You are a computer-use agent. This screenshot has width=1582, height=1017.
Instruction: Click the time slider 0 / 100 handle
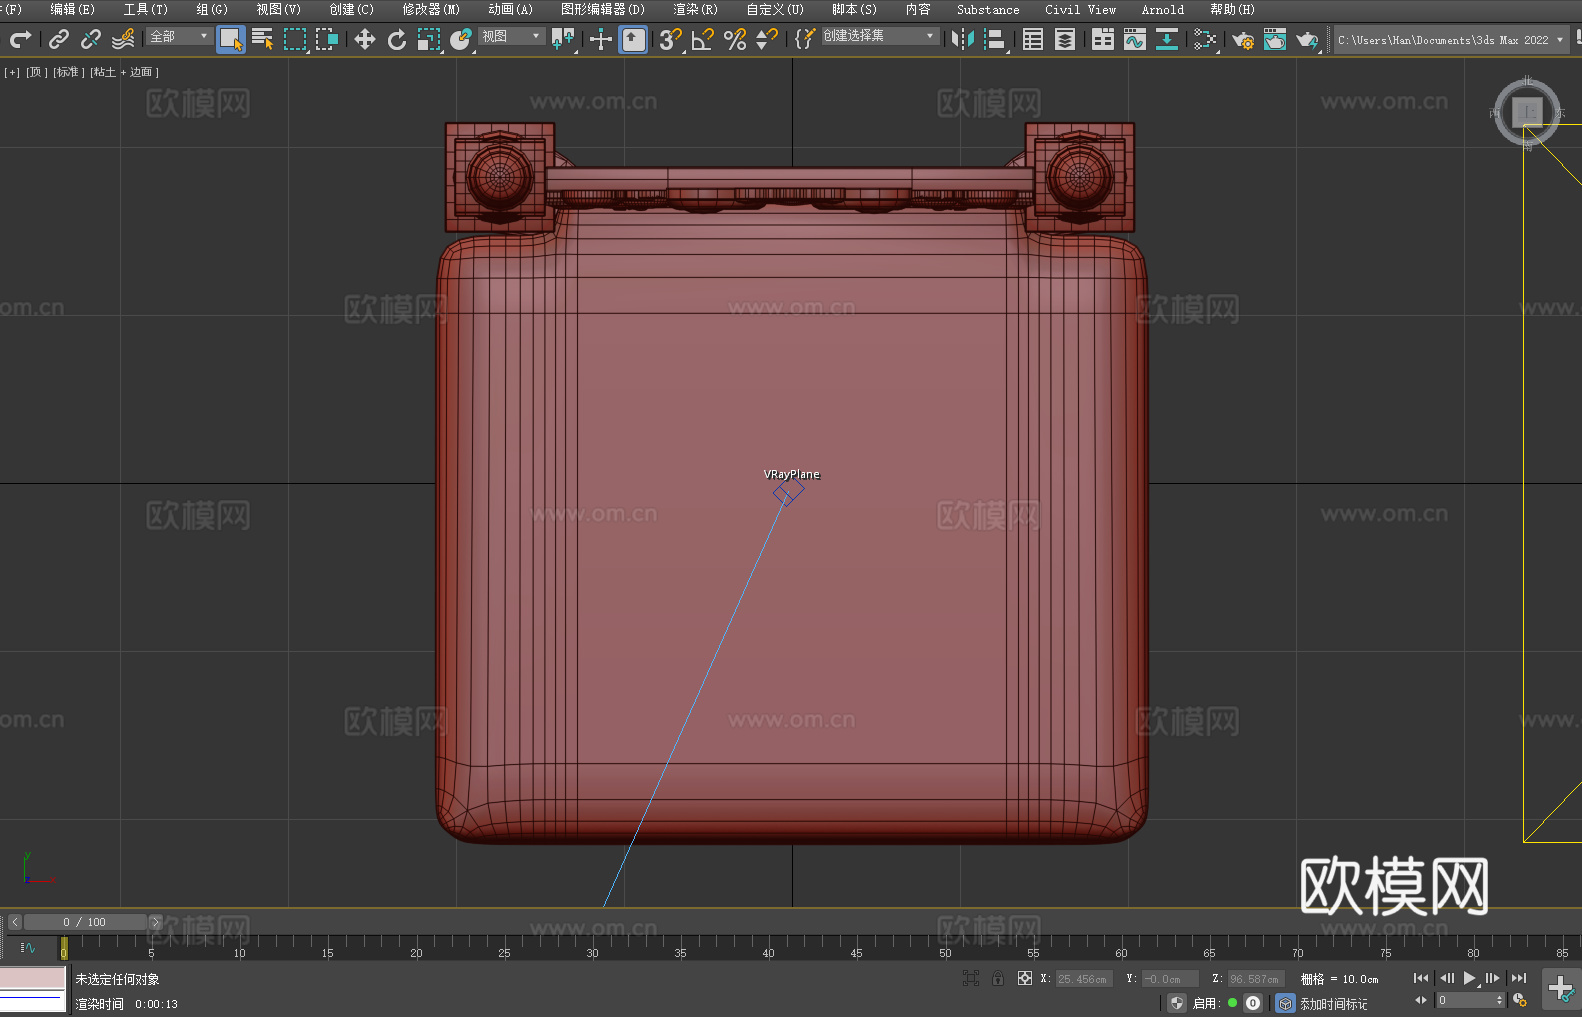[x=85, y=922]
